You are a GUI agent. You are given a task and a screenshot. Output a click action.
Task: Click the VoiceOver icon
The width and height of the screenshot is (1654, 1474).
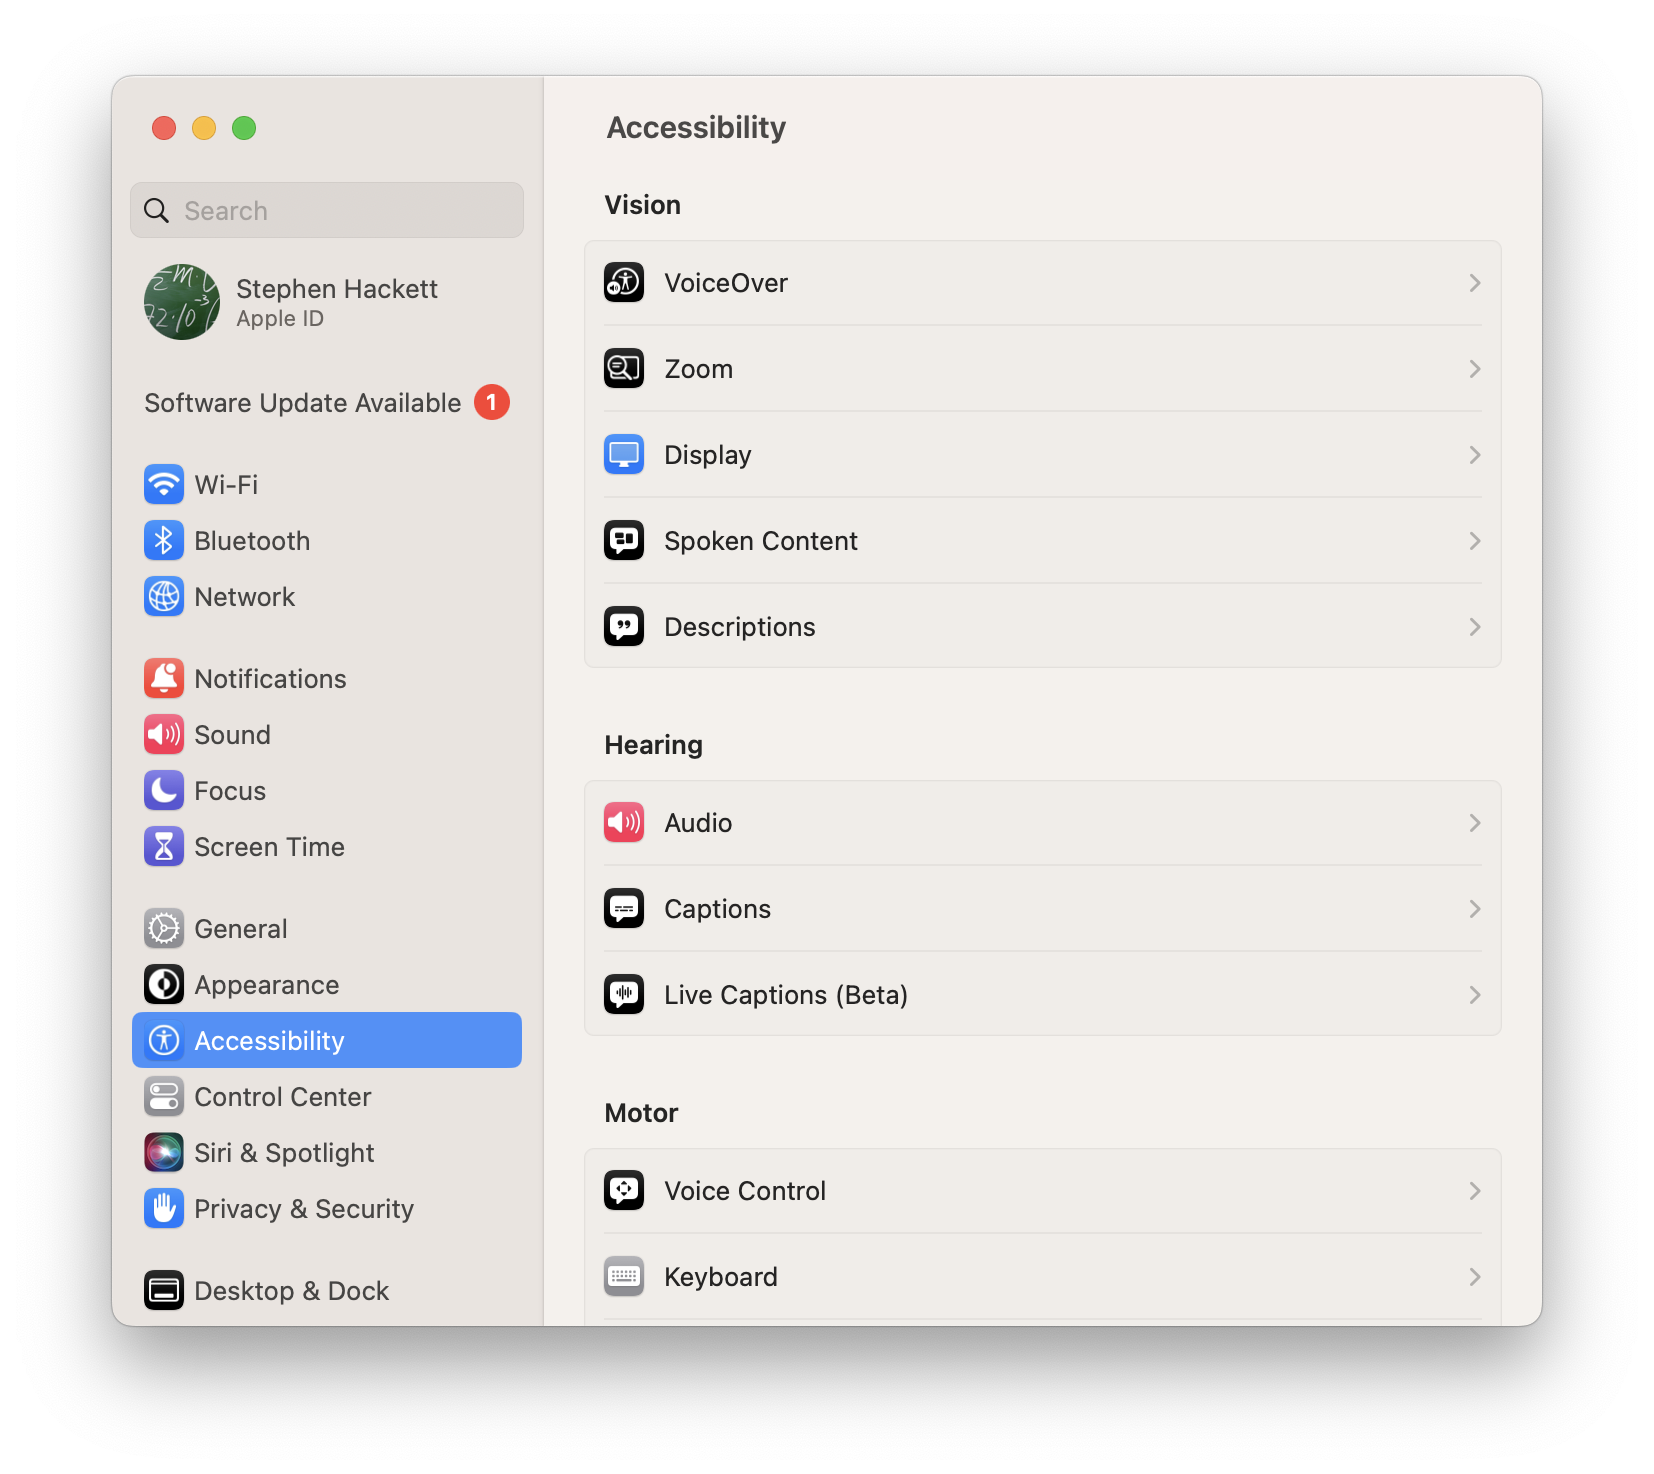click(x=624, y=283)
